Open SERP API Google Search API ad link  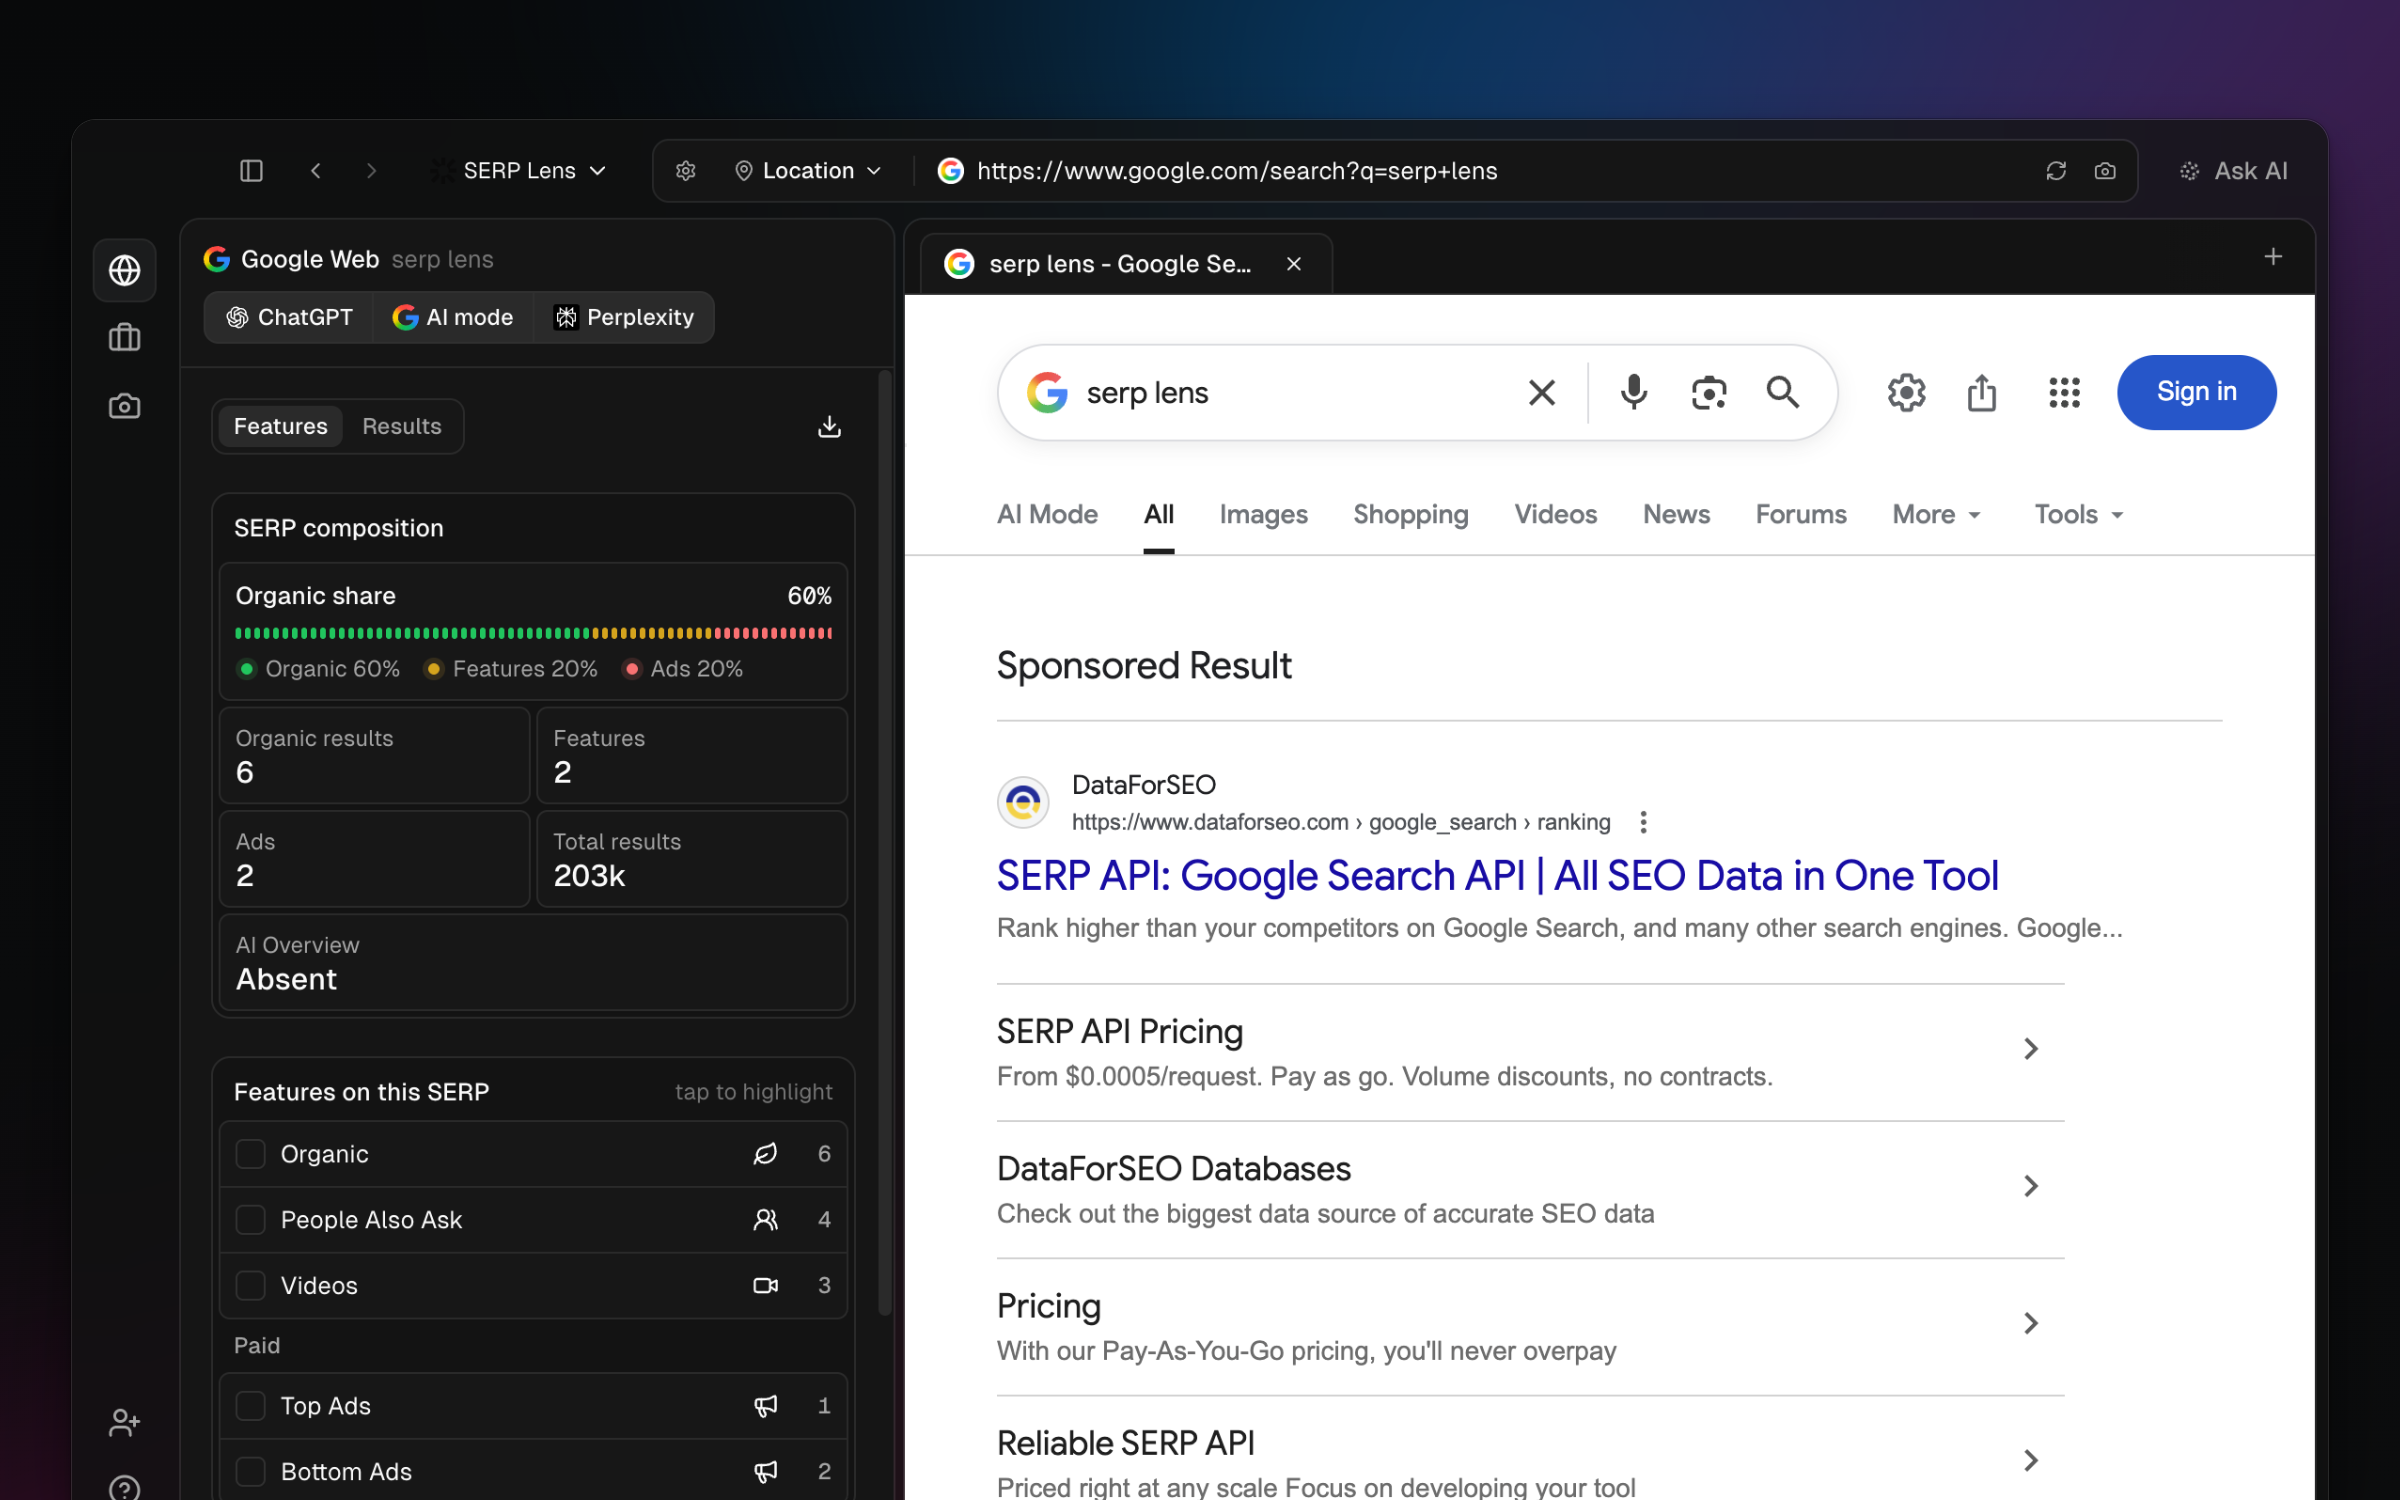click(1497, 876)
